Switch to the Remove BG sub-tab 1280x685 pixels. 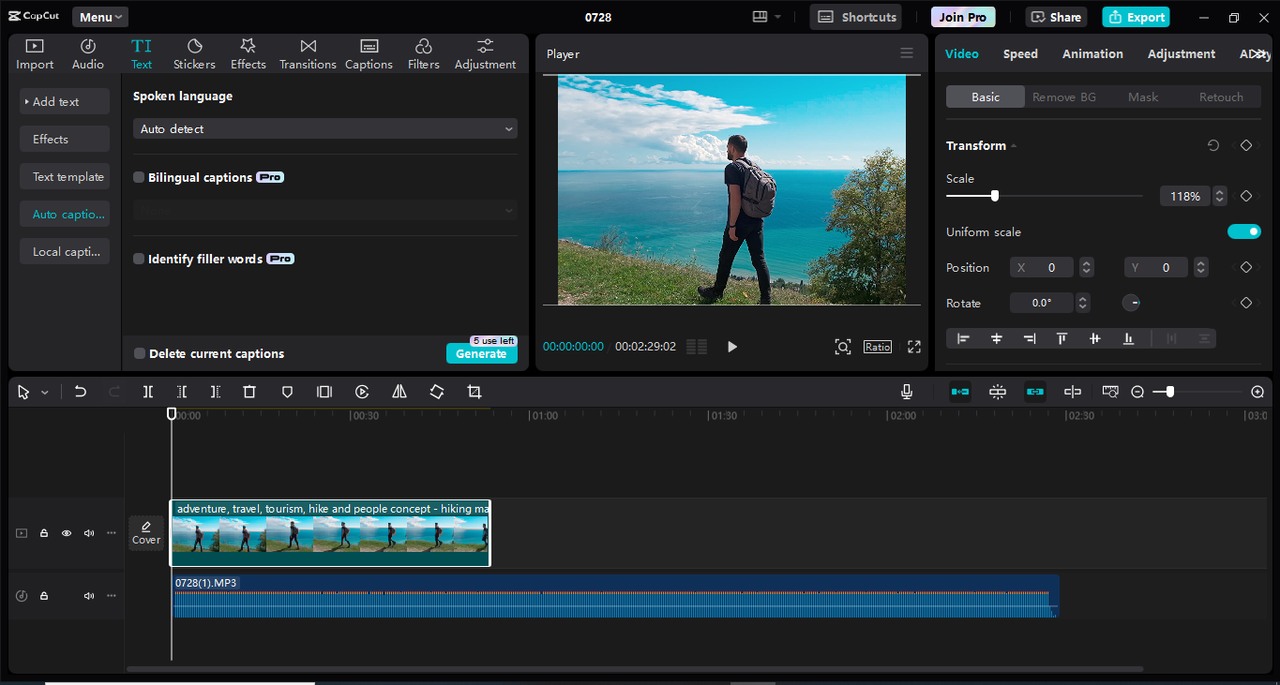pos(1064,97)
